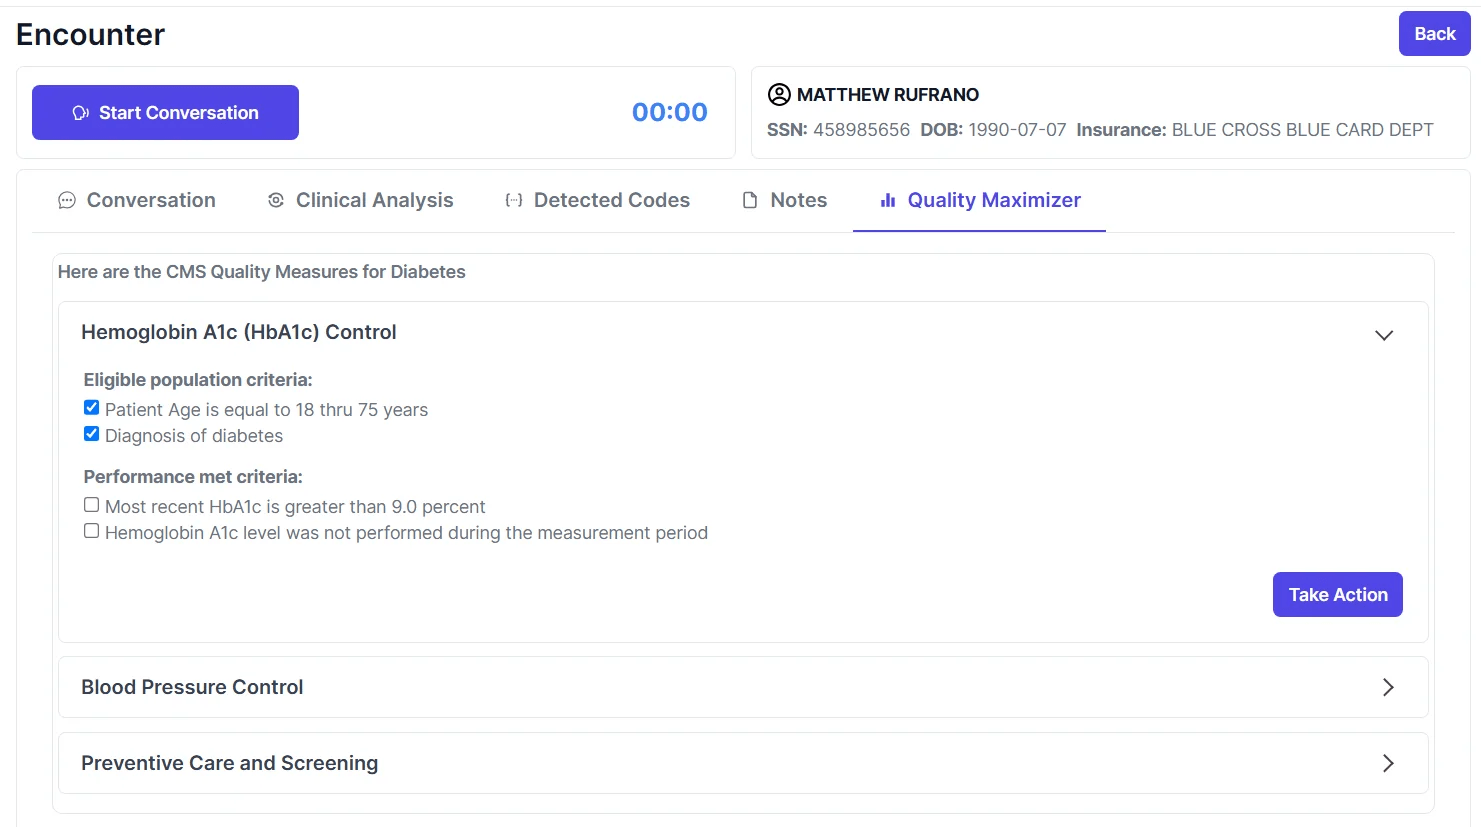
Task: Go back using the Back button
Action: click(1434, 34)
